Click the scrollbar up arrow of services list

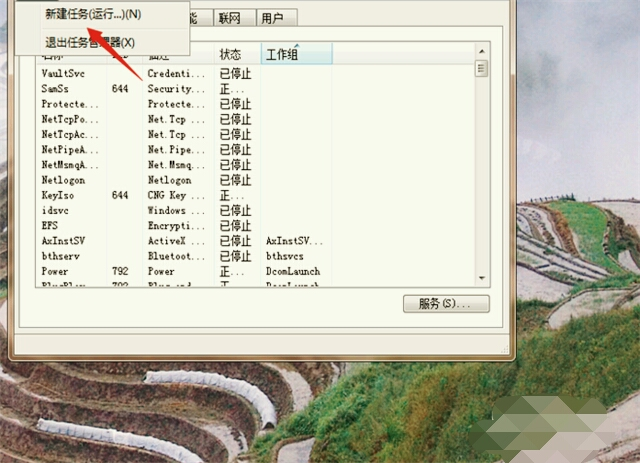click(482, 51)
